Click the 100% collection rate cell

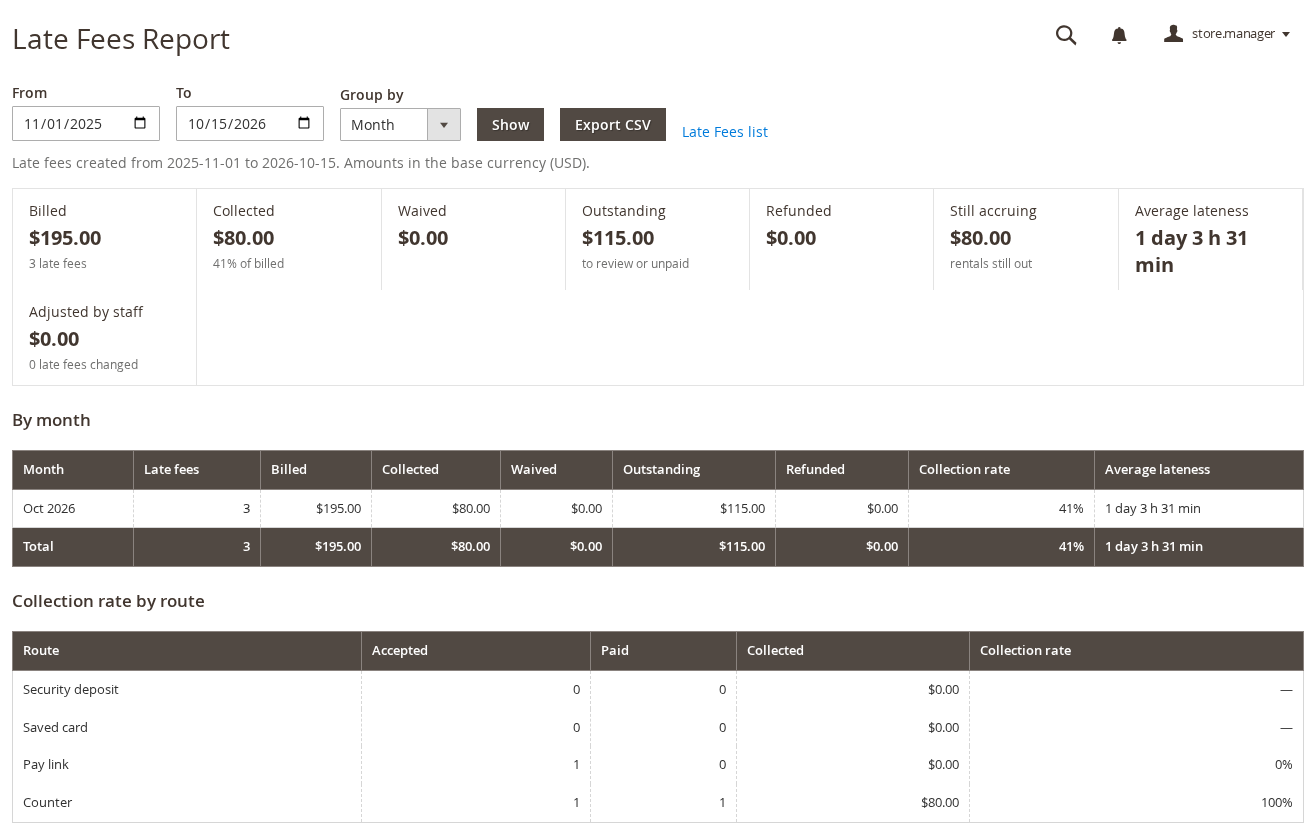pyautogui.click(x=1136, y=802)
